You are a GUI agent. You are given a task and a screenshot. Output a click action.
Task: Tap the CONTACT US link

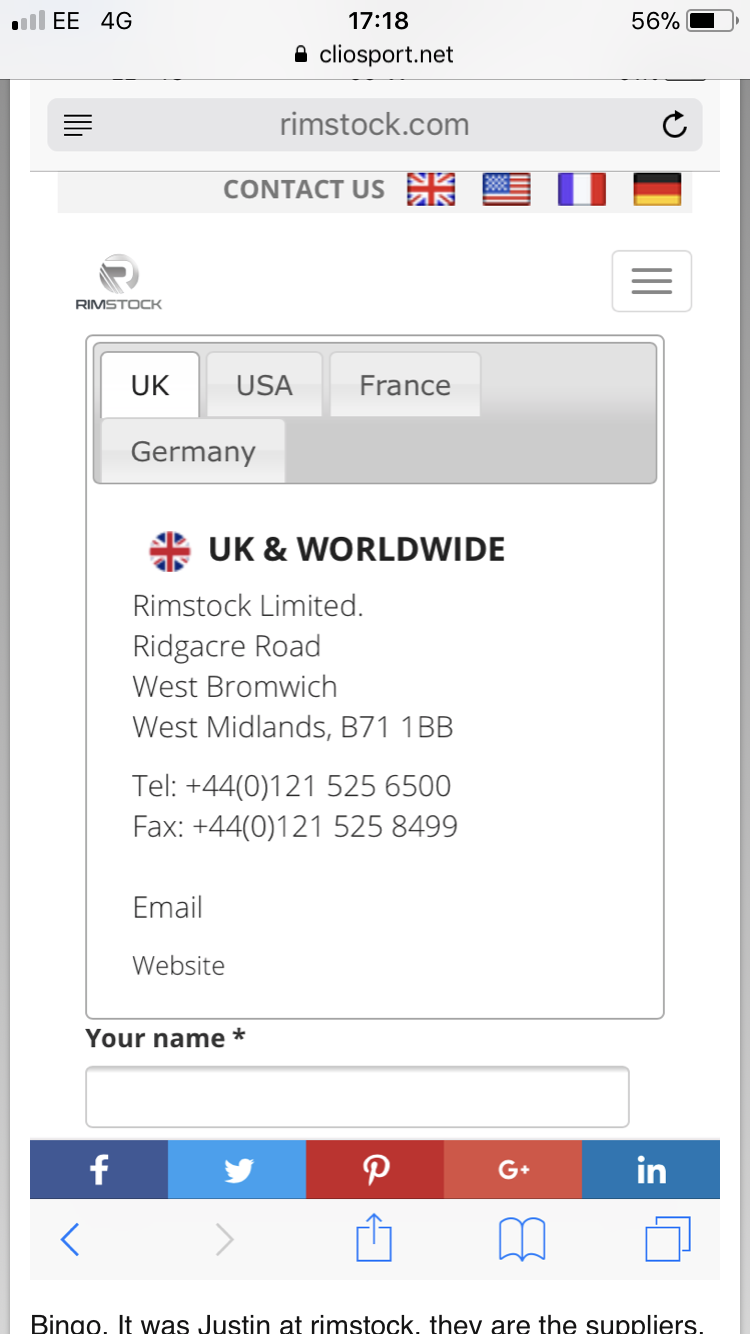[x=304, y=189]
